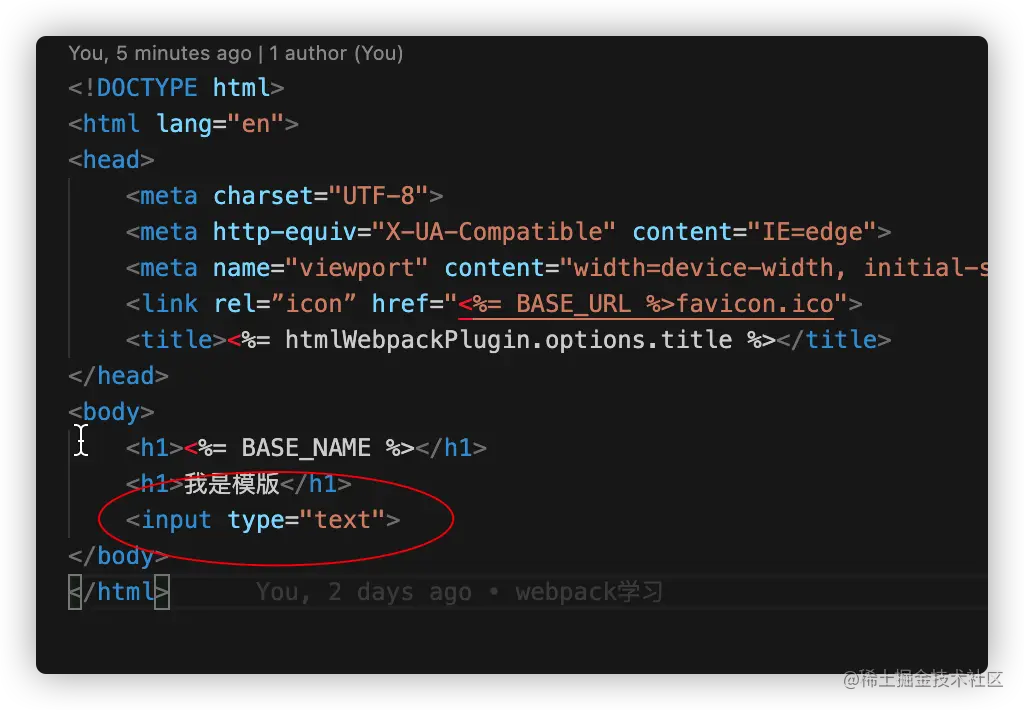Click the underlined BASE_URL favicon.ico href value
The height and width of the screenshot is (710, 1024).
coord(646,304)
